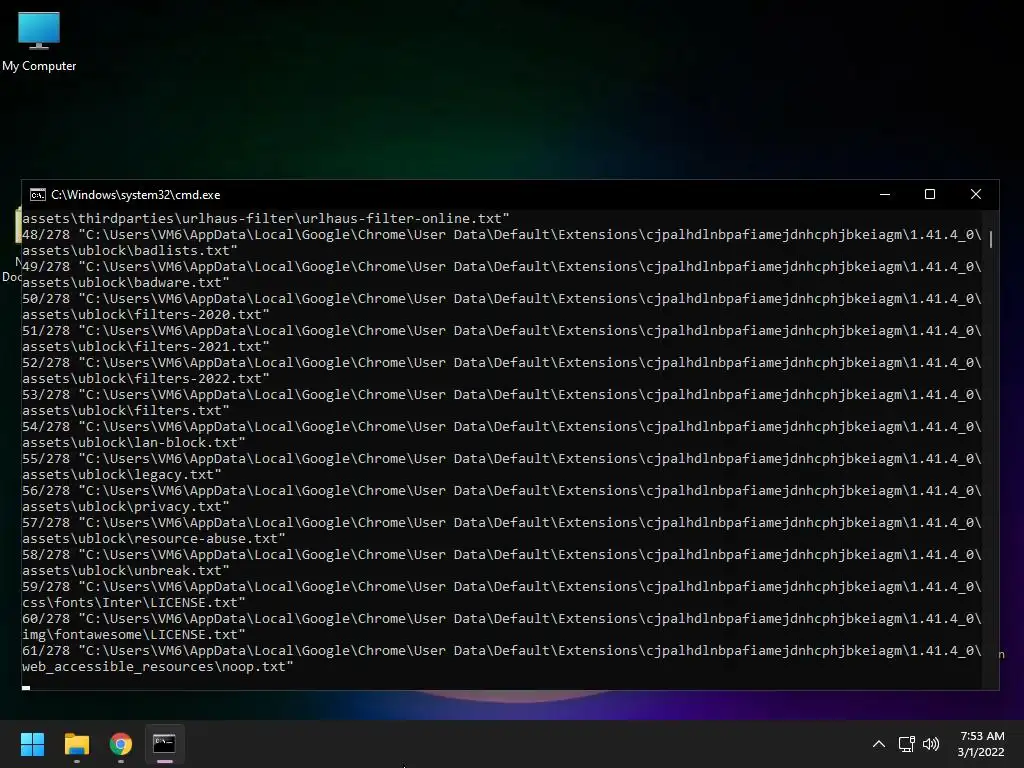Click the line starting with 52/278

click(x=502, y=362)
